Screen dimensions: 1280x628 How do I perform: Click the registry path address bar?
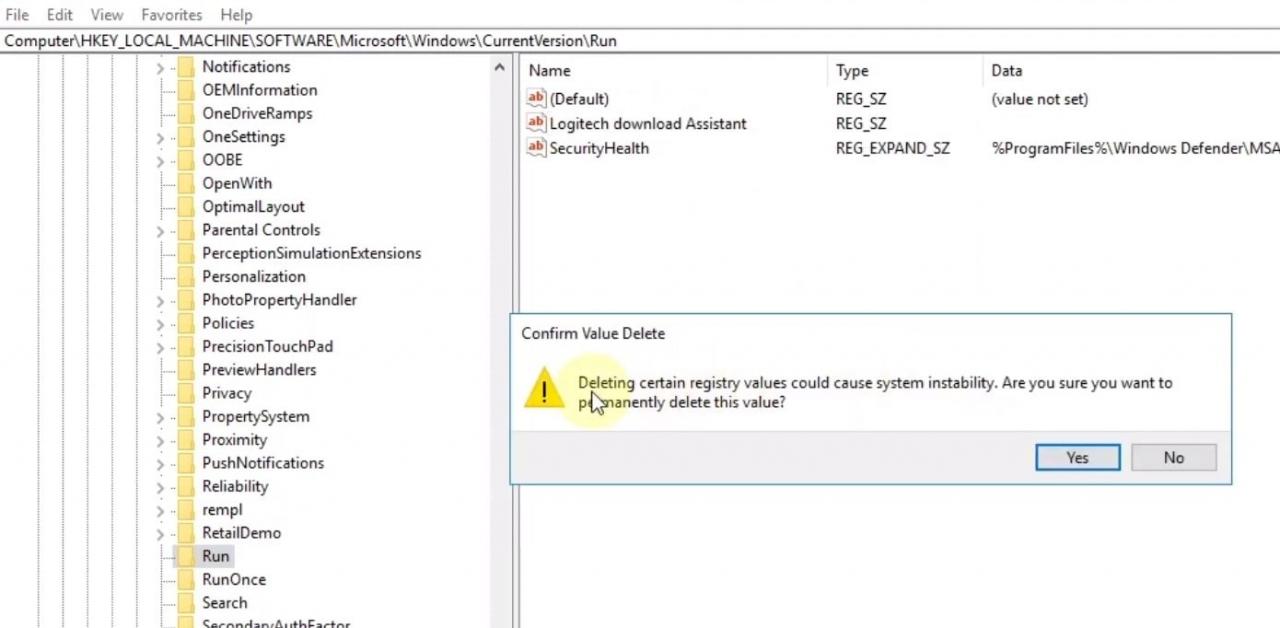tap(640, 41)
